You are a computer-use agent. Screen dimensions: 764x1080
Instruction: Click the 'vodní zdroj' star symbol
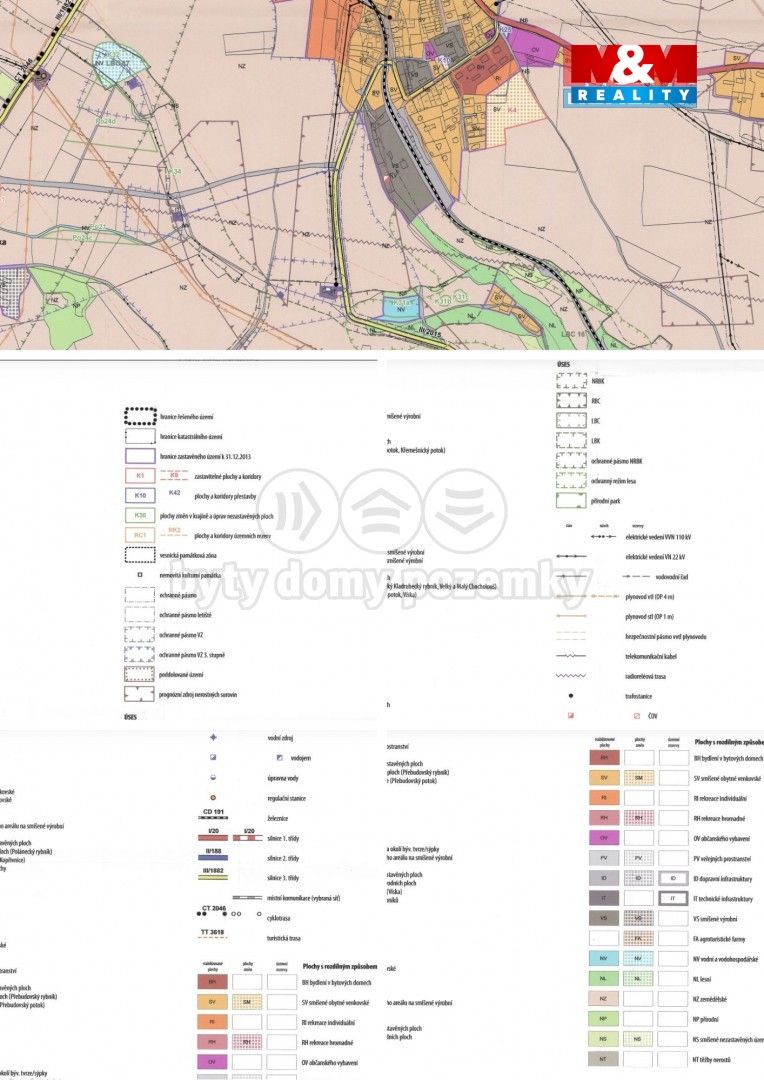(x=214, y=738)
